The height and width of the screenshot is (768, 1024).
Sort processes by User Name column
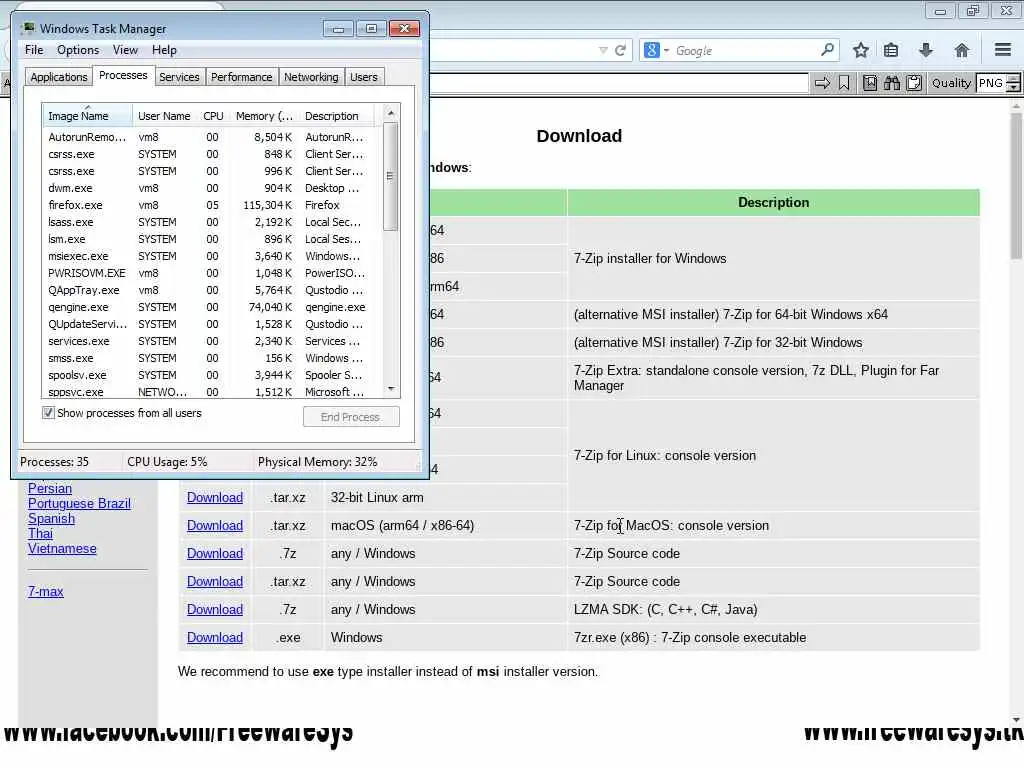pos(165,116)
